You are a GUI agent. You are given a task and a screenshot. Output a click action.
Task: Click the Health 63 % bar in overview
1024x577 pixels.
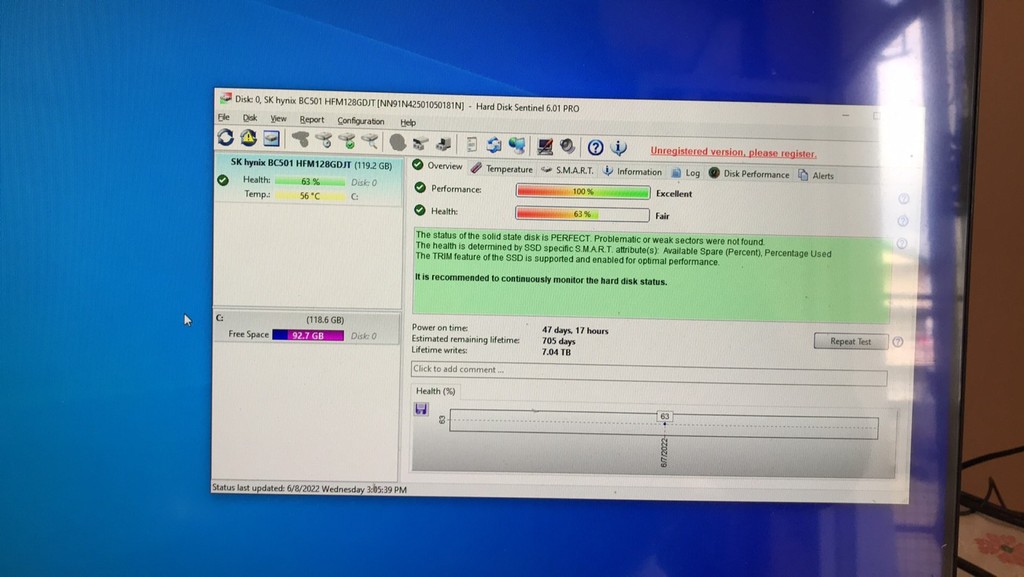(x=582, y=214)
